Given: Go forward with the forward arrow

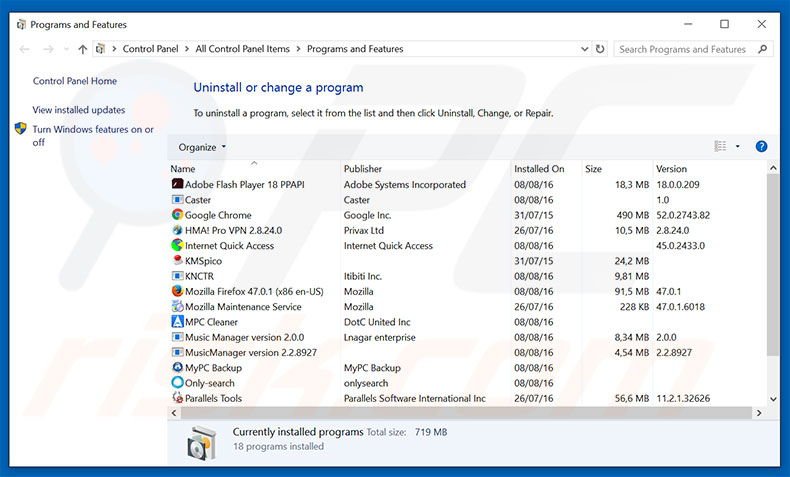Looking at the screenshot, I should [x=48, y=49].
